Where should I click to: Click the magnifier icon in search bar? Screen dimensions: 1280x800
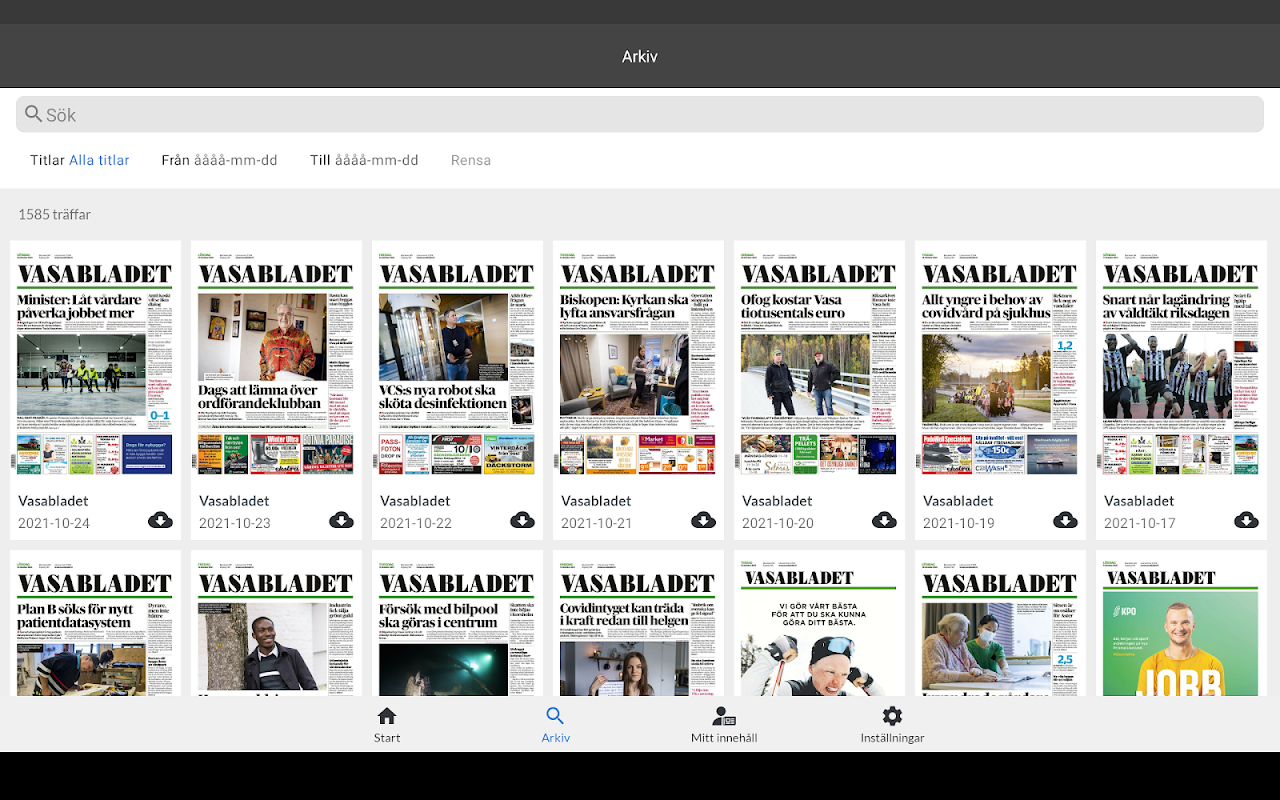click(x=34, y=114)
